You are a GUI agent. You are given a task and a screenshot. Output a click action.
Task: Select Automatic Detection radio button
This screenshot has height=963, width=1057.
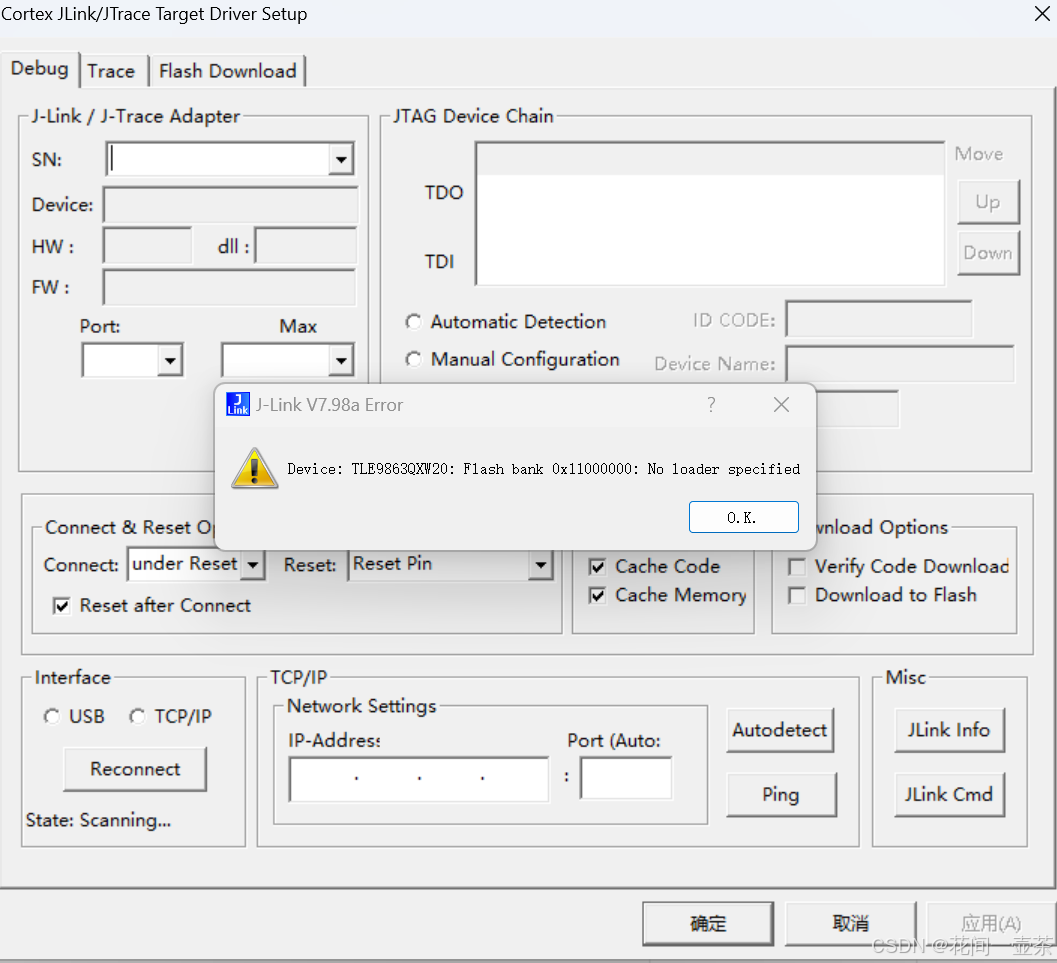point(413,322)
